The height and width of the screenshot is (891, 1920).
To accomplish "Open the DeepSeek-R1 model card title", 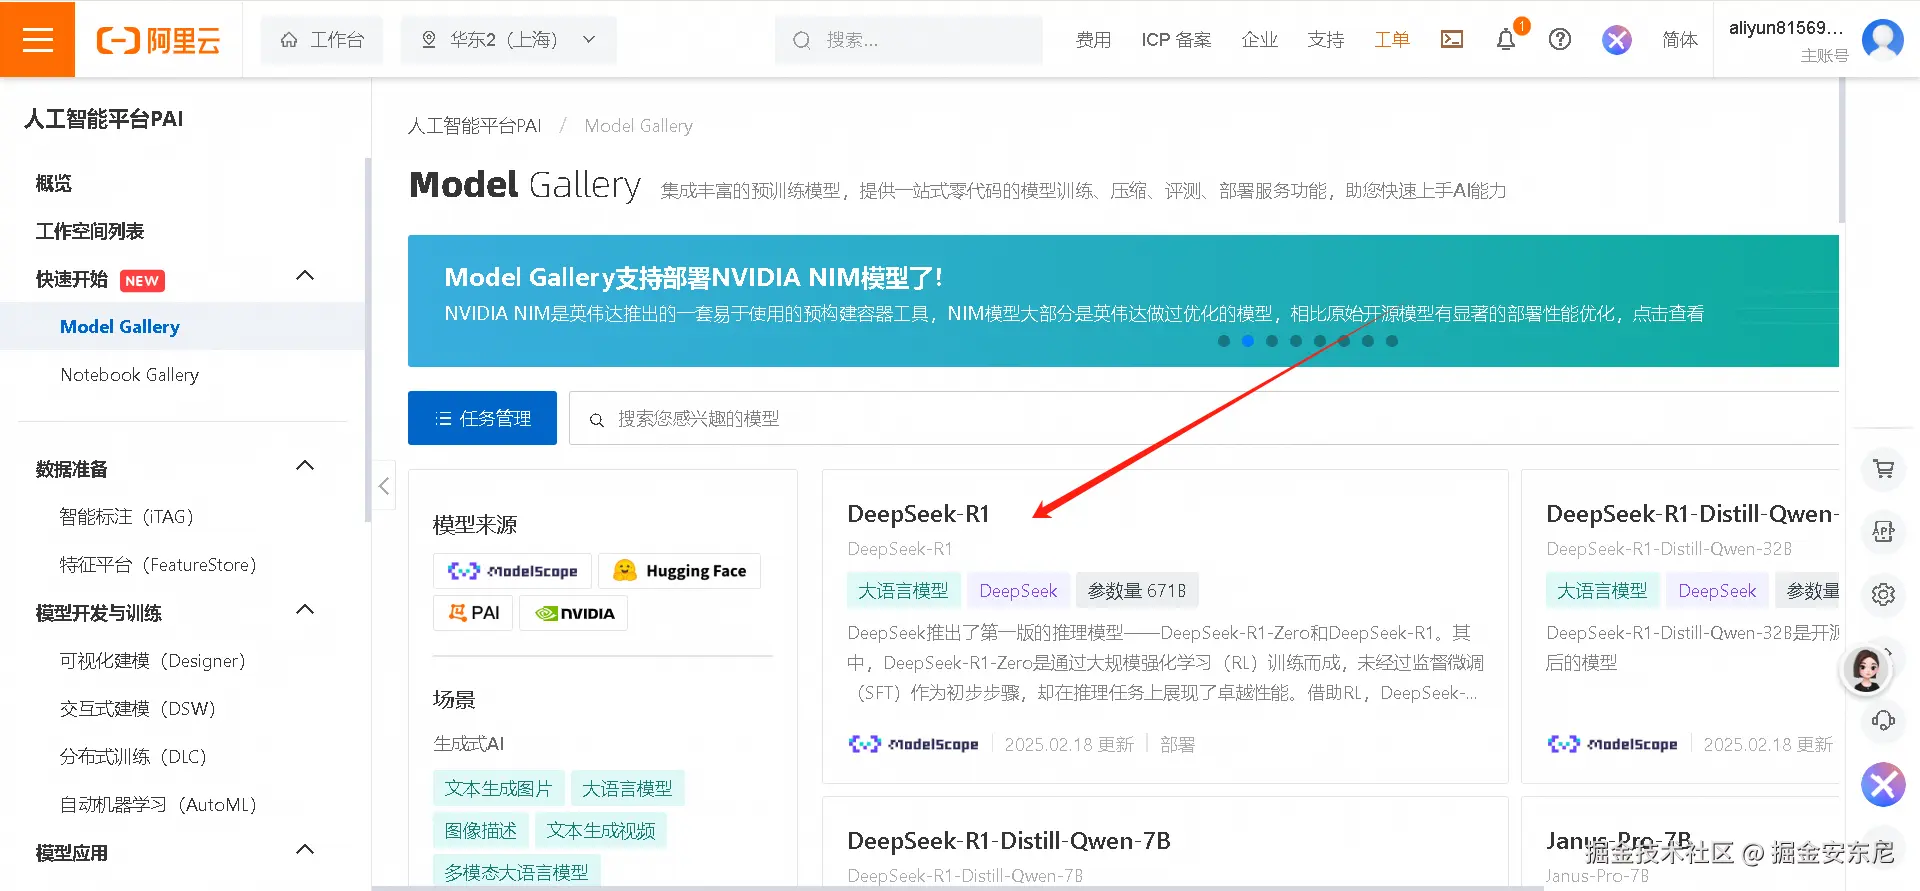I will [918, 514].
